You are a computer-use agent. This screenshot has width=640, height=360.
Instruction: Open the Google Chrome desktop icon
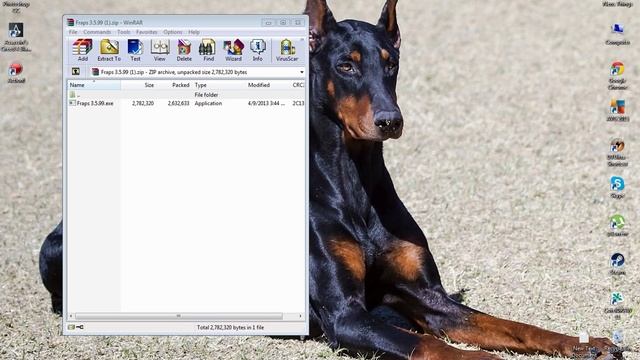pos(617,76)
